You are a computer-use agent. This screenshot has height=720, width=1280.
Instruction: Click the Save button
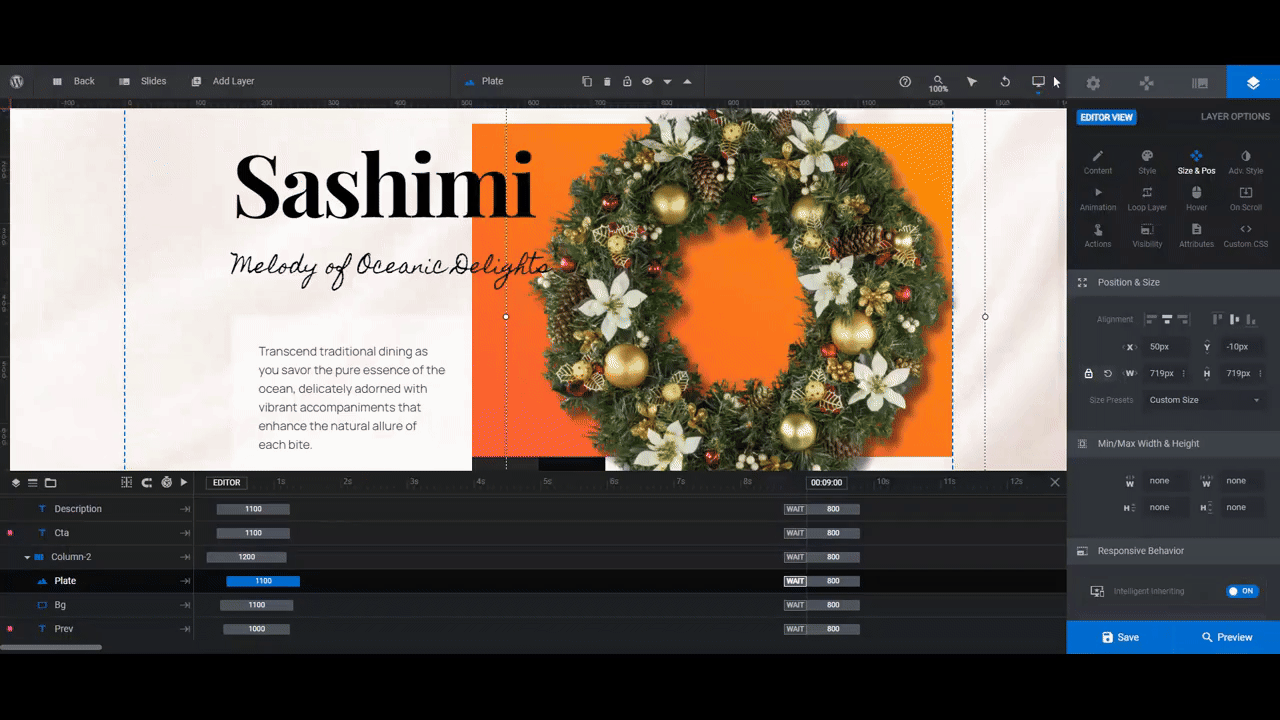click(1120, 637)
